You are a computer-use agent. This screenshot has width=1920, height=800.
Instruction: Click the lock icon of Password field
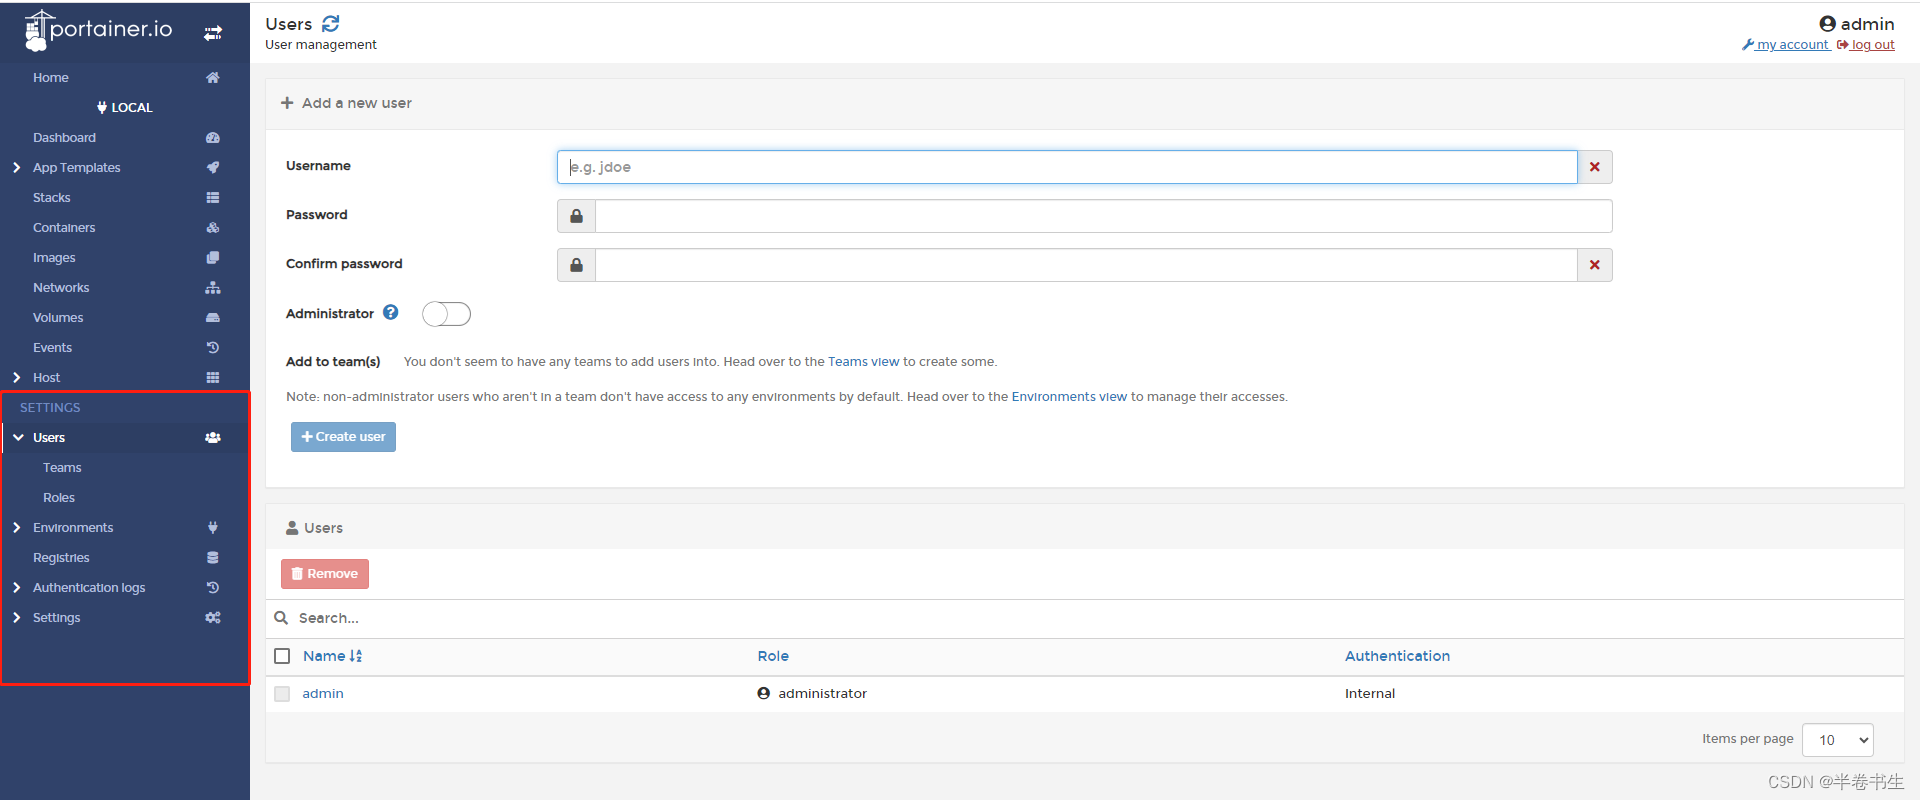576,216
